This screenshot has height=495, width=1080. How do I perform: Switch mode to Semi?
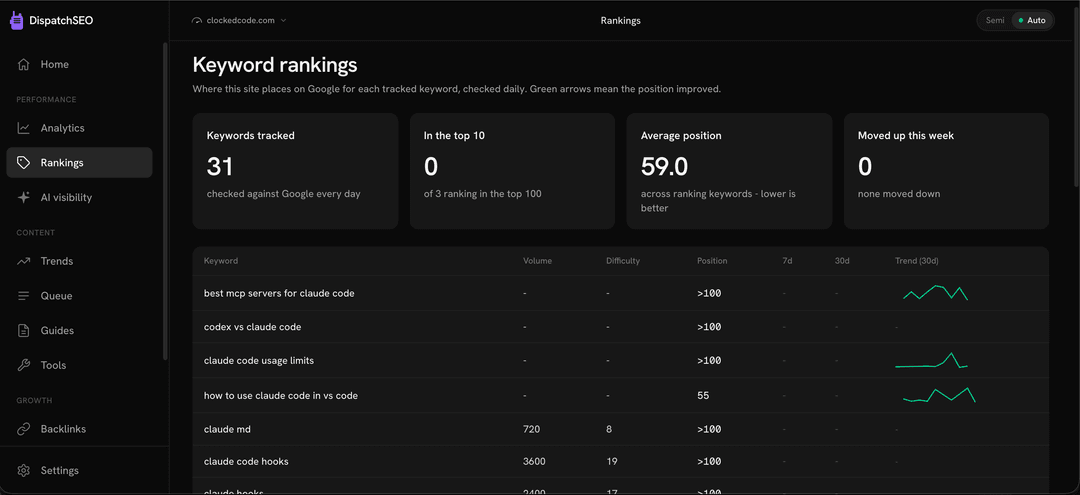995,21
